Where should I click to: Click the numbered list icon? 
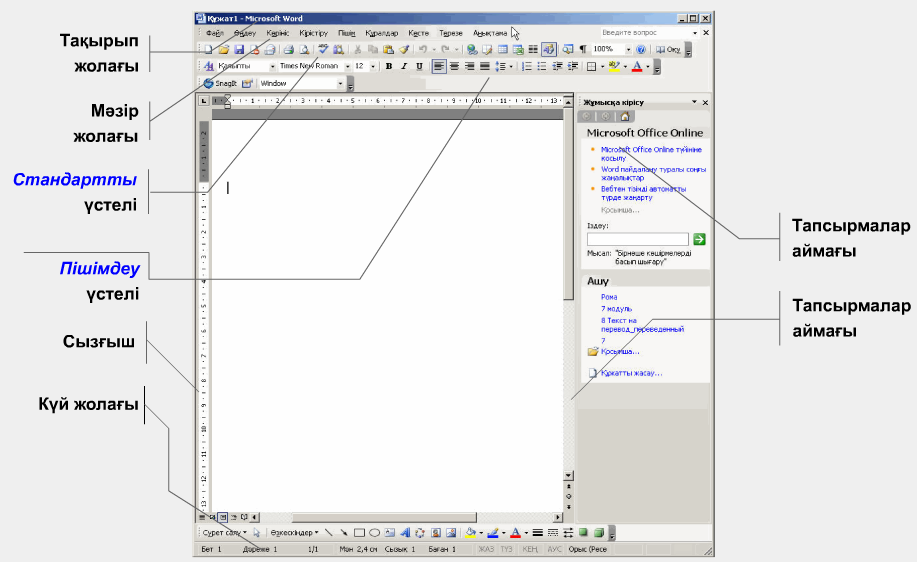click(526, 67)
